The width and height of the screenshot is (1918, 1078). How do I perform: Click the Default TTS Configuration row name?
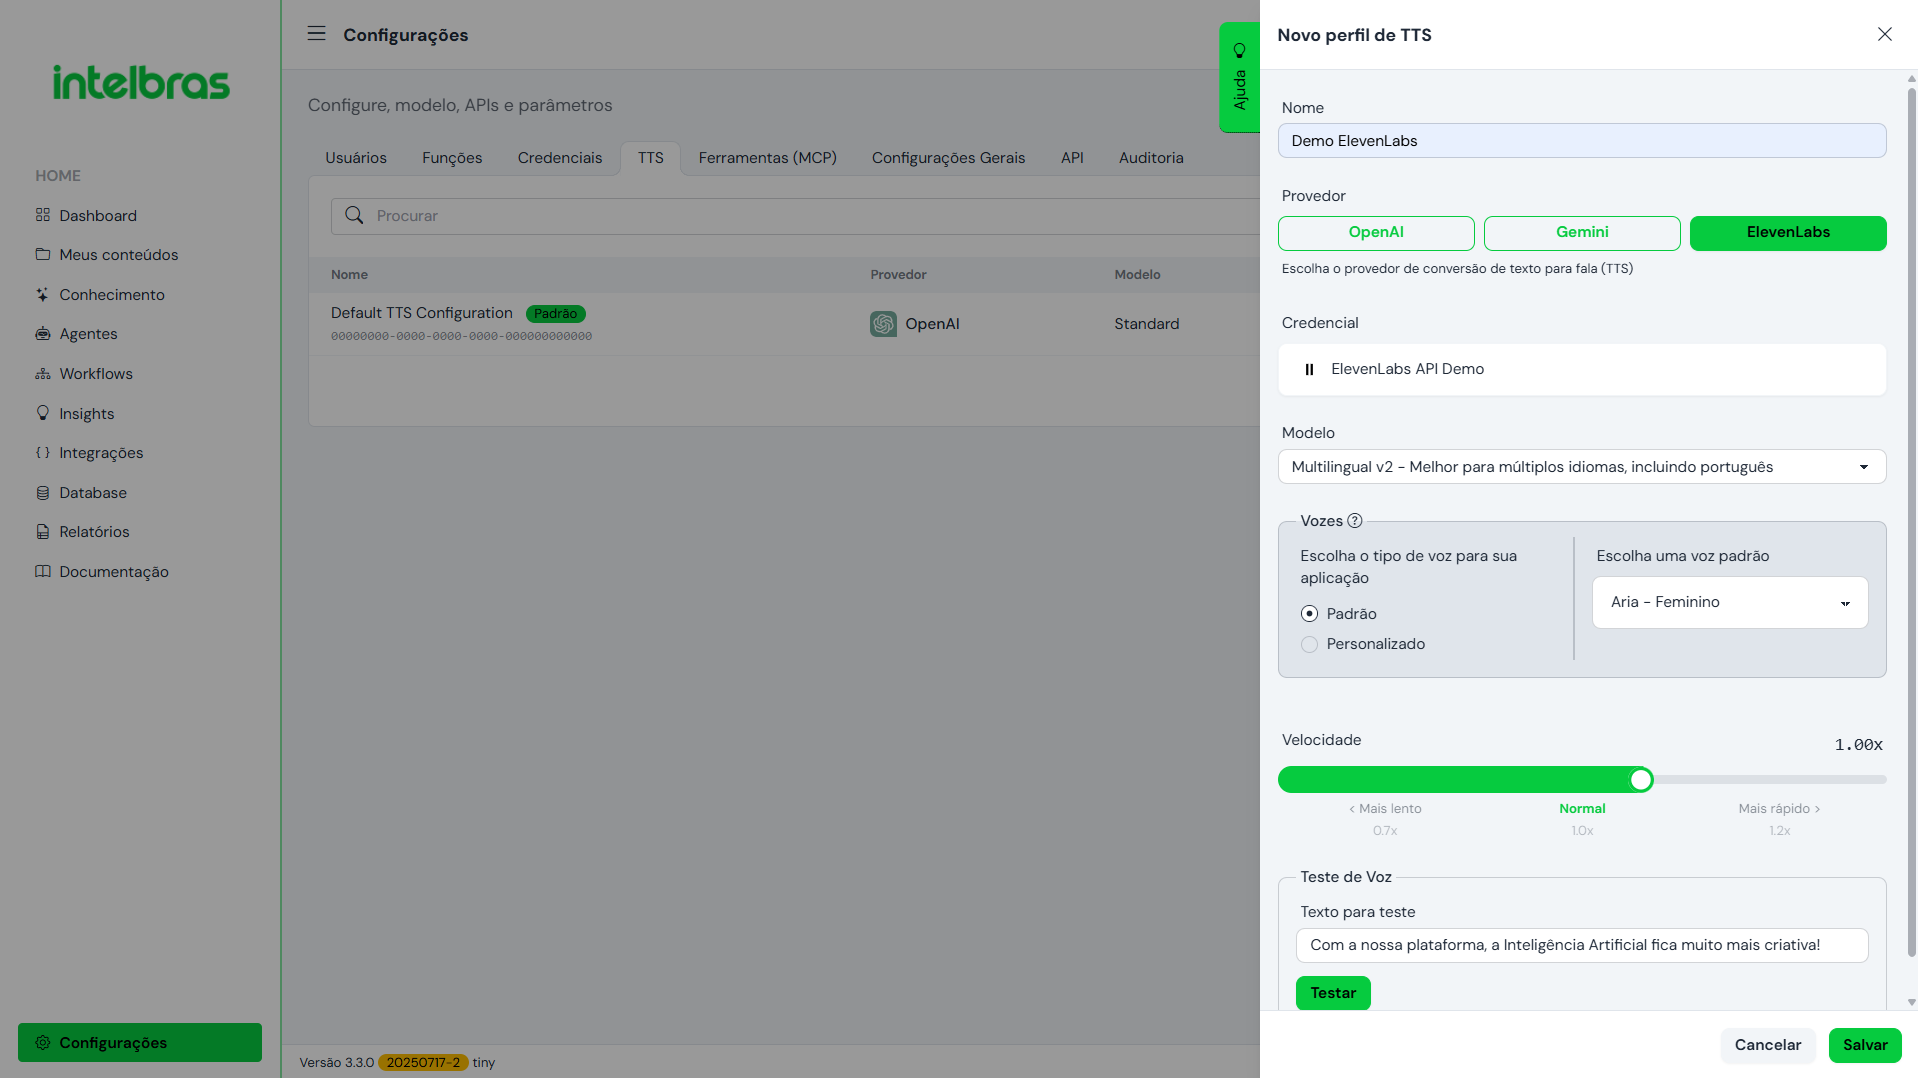coord(421,313)
